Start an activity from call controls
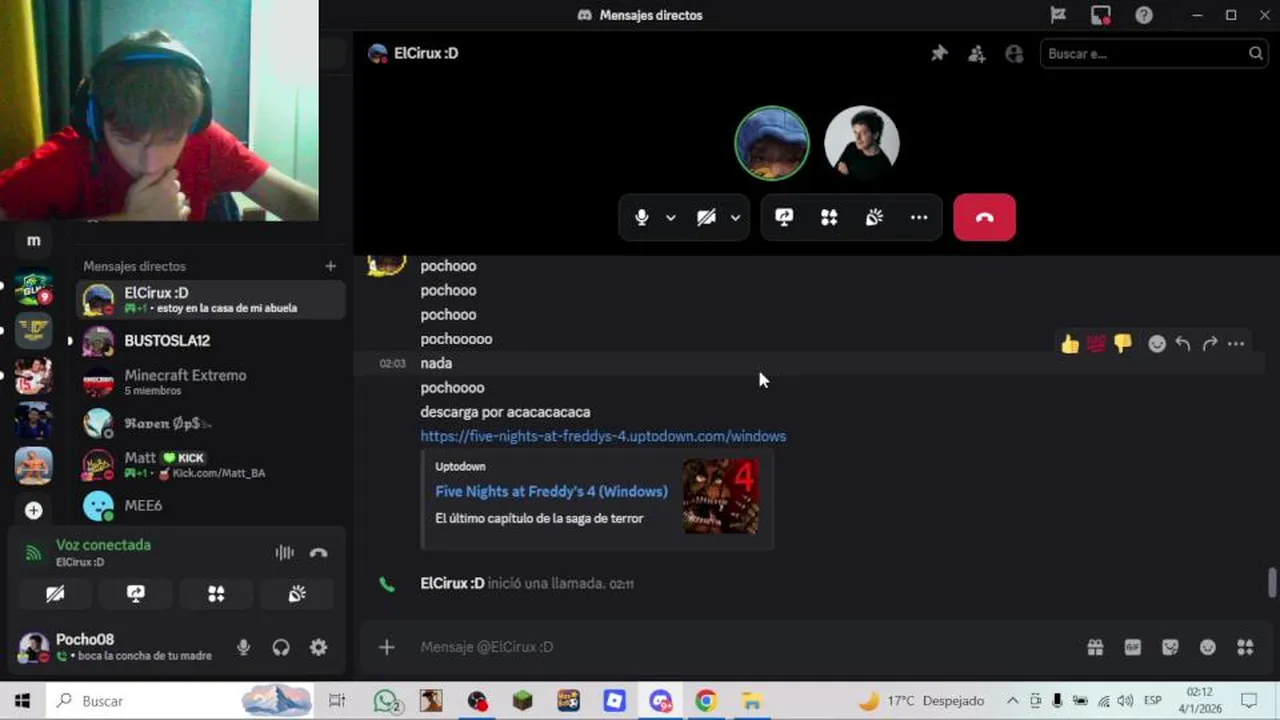The image size is (1280, 720). pyautogui.click(x=829, y=217)
